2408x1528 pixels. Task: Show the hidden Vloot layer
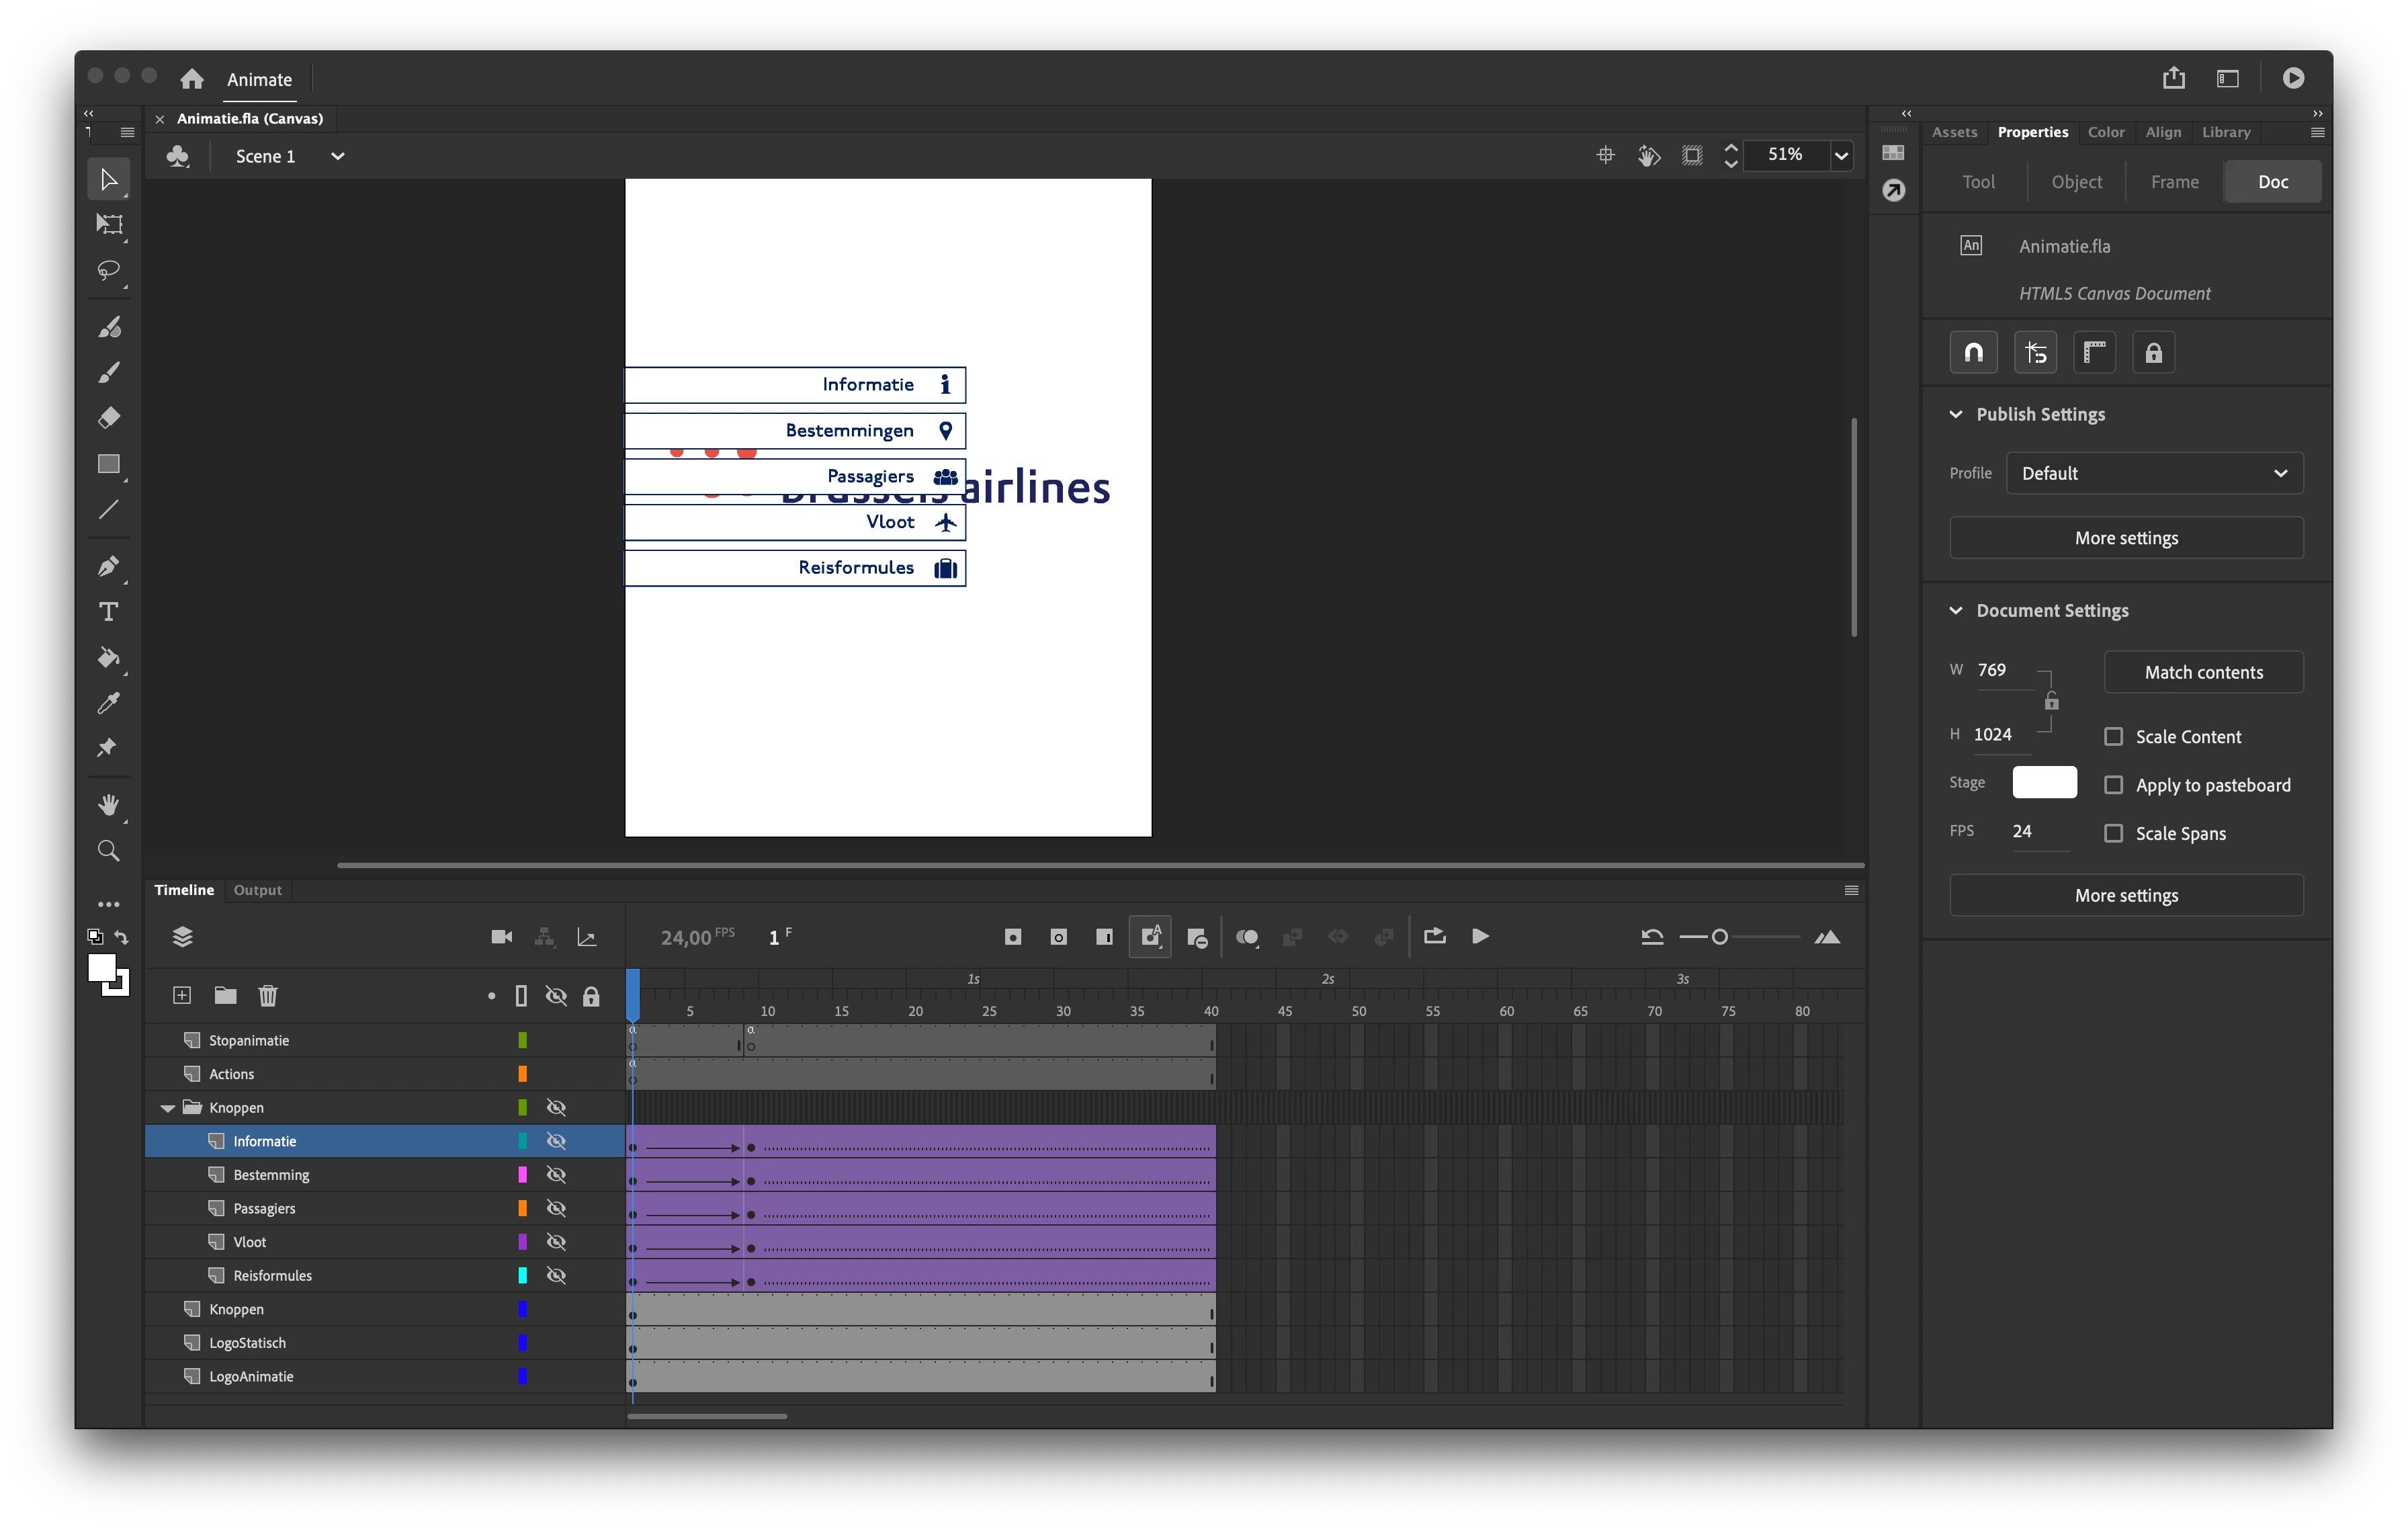pyautogui.click(x=556, y=1242)
